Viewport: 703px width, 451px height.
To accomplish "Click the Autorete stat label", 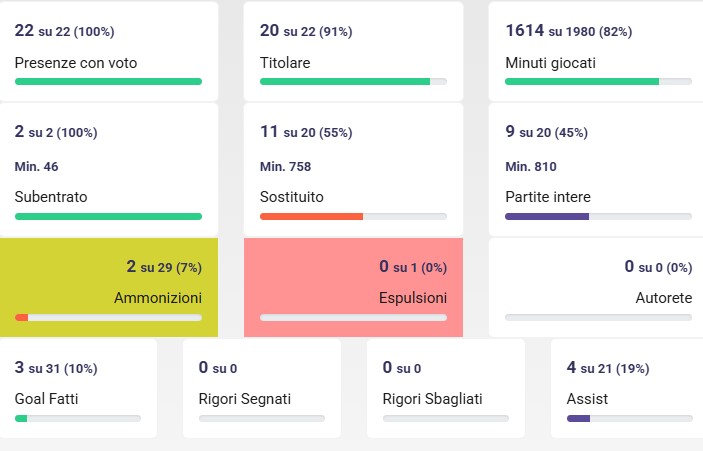I will point(663,298).
